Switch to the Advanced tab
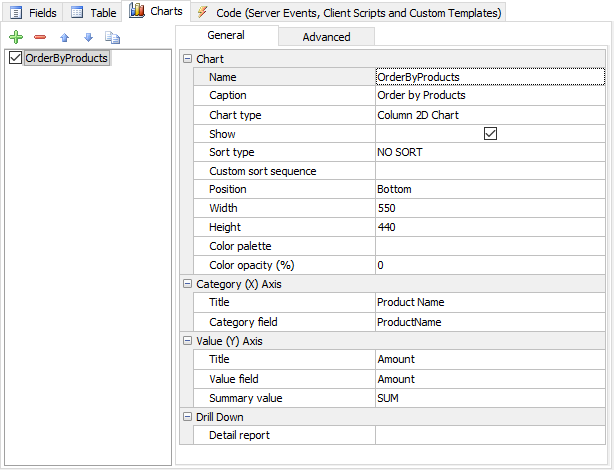The height and width of the screenshot is (470, 614). pyautogui.click(x=326, y=37)
